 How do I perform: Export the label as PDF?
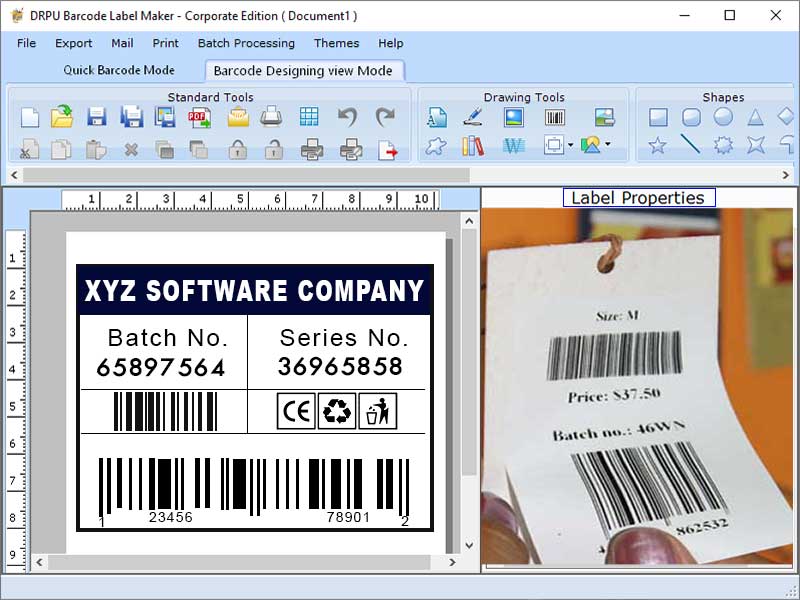(198, 118)
